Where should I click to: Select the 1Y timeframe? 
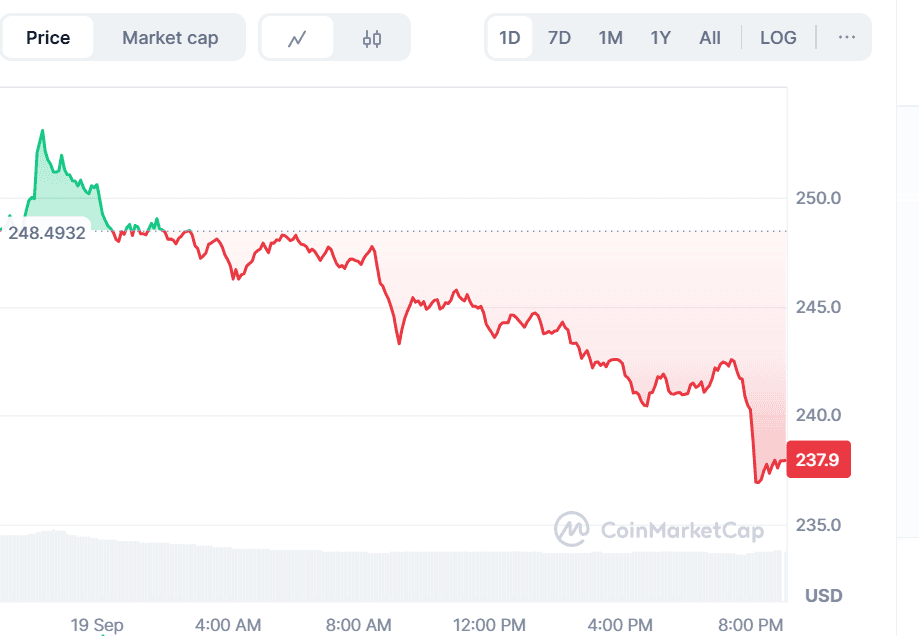point(661,37)
